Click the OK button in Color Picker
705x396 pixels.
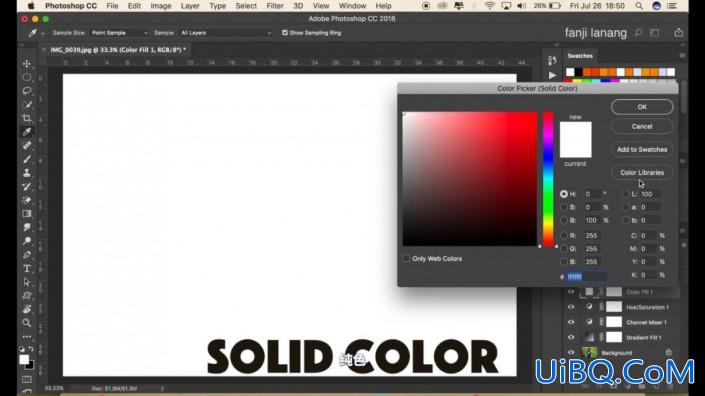(x=642, y=107)
